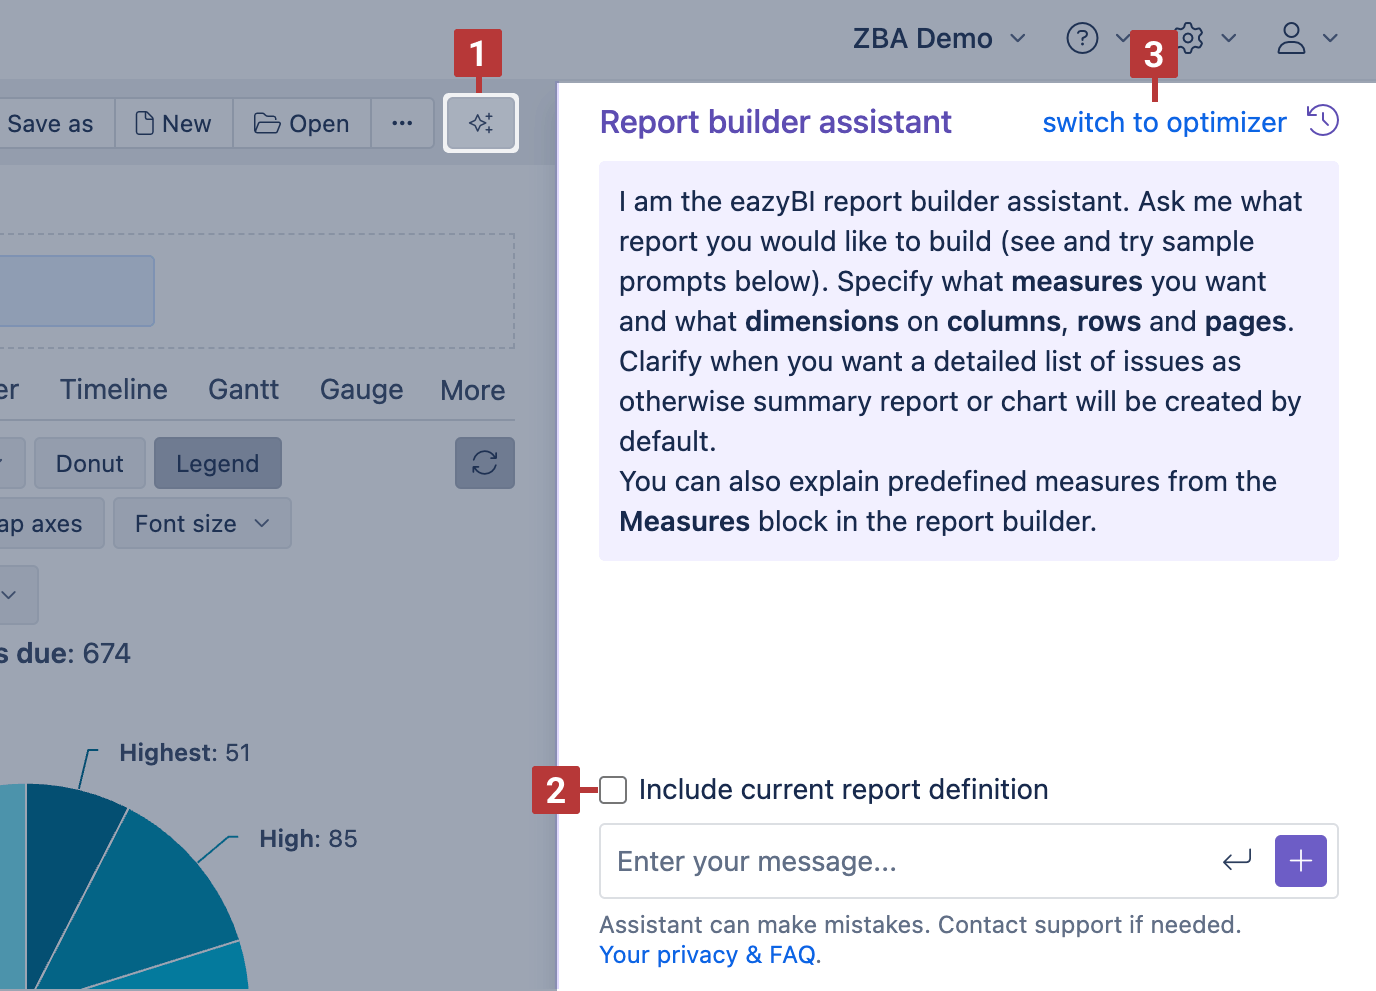Switch to the Gantt chart tab
Viewport: 1376px width, 991px height.
pos(243,390)
